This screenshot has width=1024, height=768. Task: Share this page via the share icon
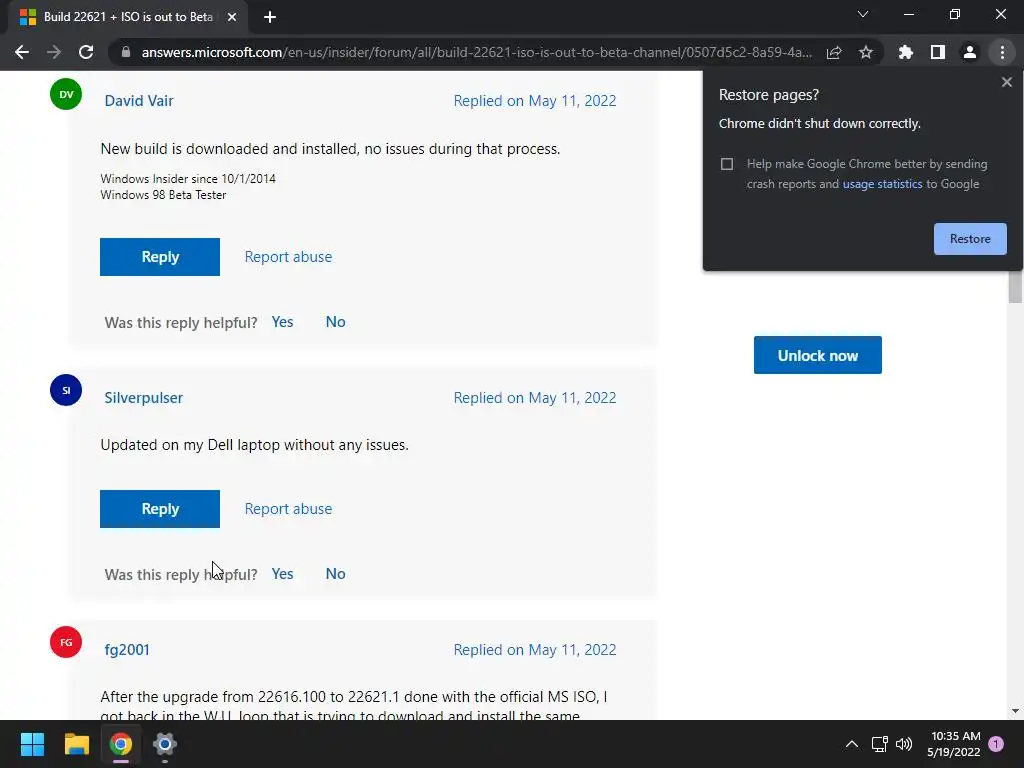[834, 52]
